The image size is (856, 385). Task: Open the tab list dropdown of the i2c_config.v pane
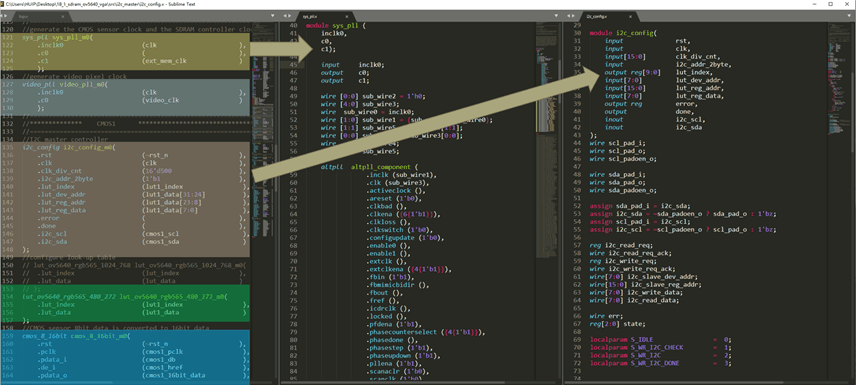coord(849,16)
